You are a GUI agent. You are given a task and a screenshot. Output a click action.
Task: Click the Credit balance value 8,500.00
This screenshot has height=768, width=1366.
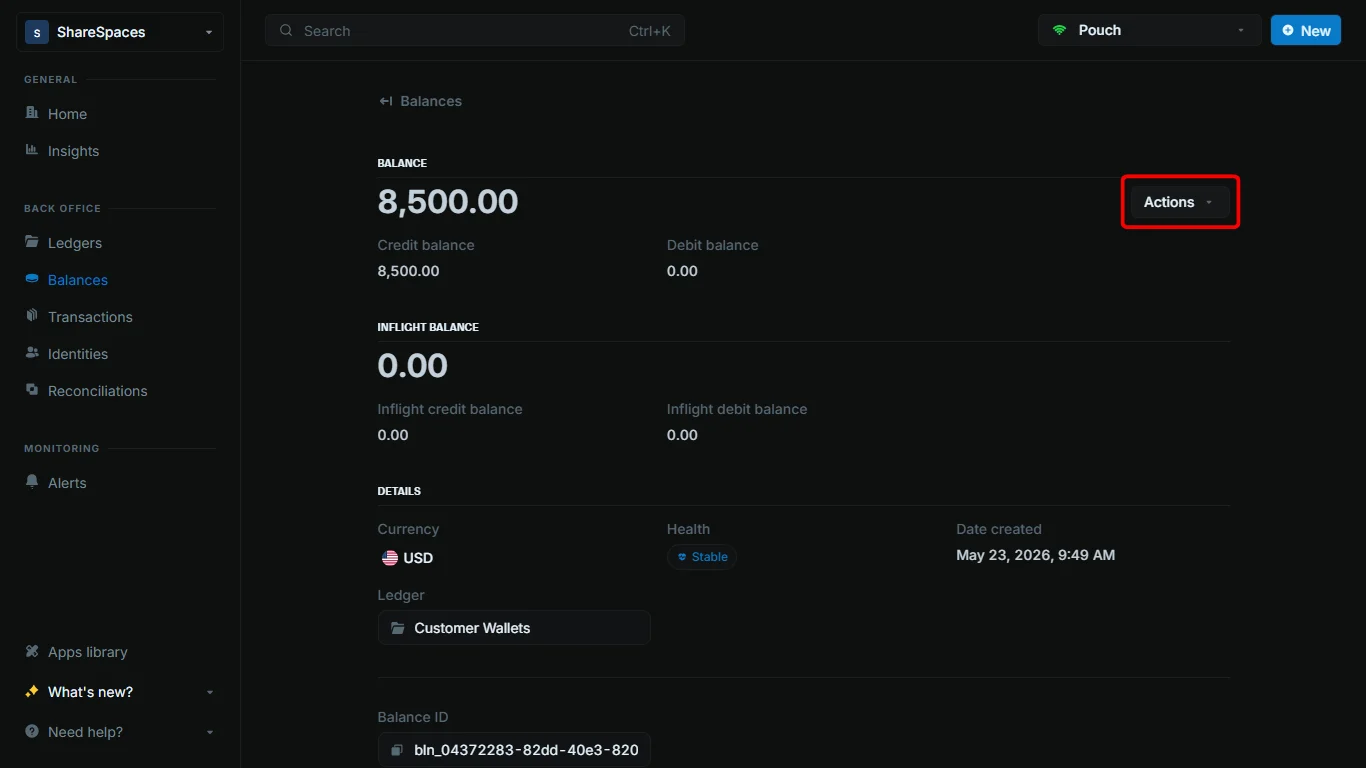408,271
